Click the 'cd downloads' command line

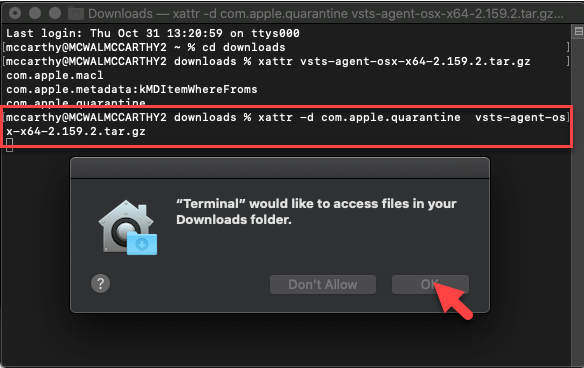point(145,47)
